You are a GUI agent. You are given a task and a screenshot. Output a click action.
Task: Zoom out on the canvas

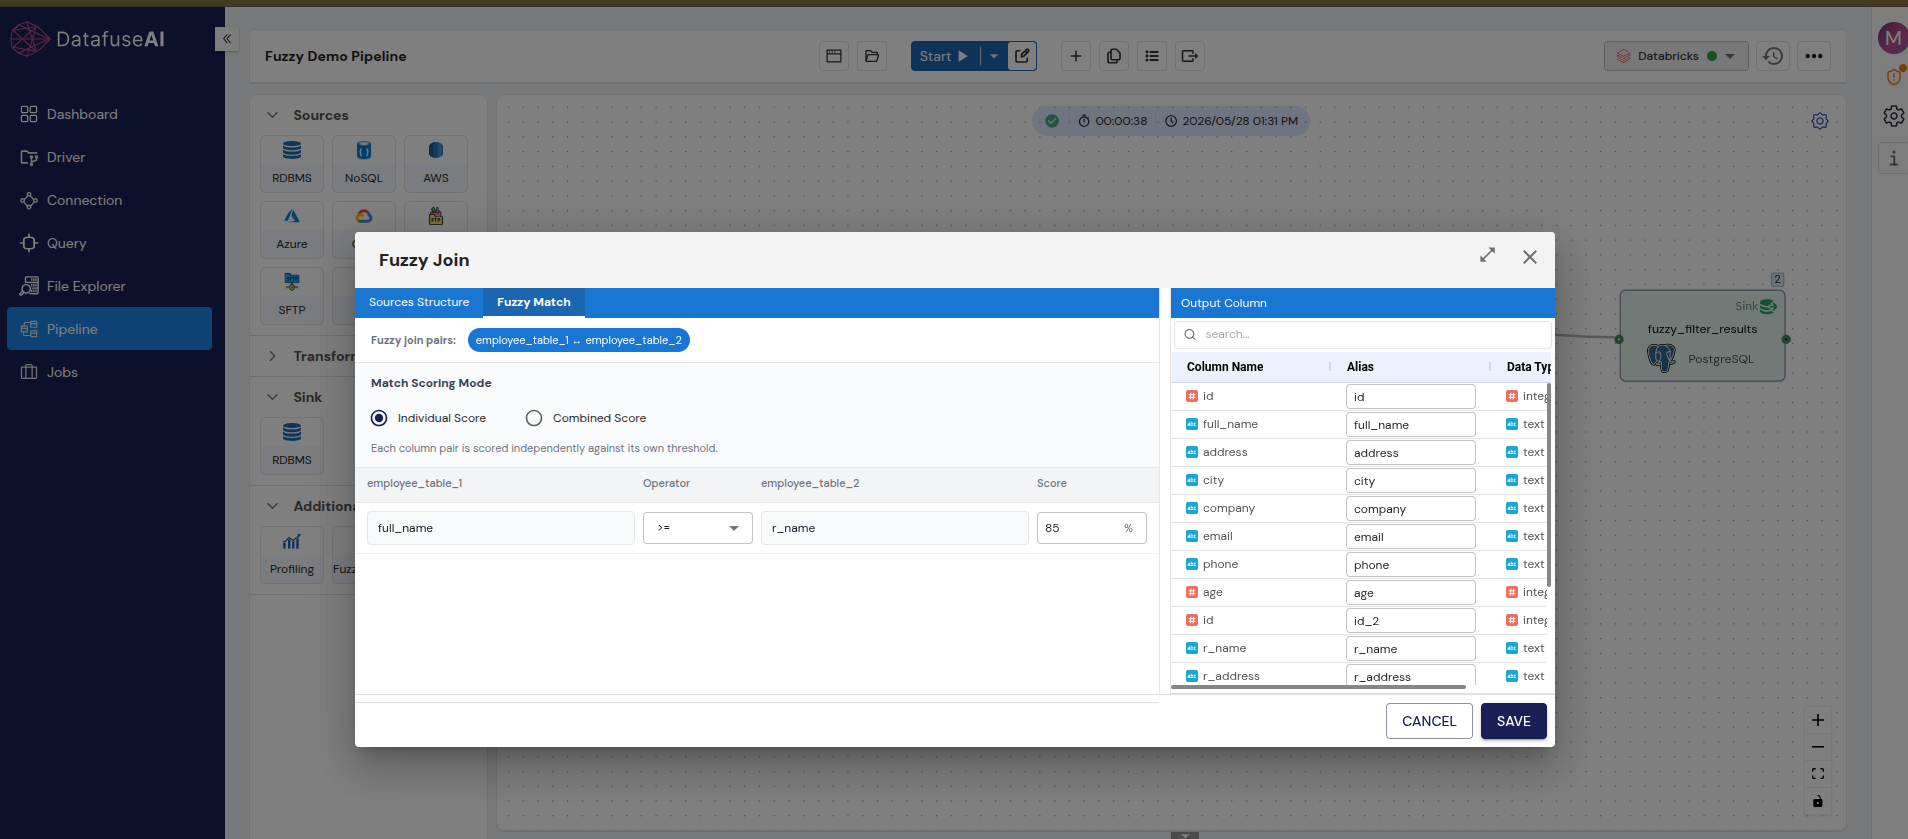tap(1818, 747)
